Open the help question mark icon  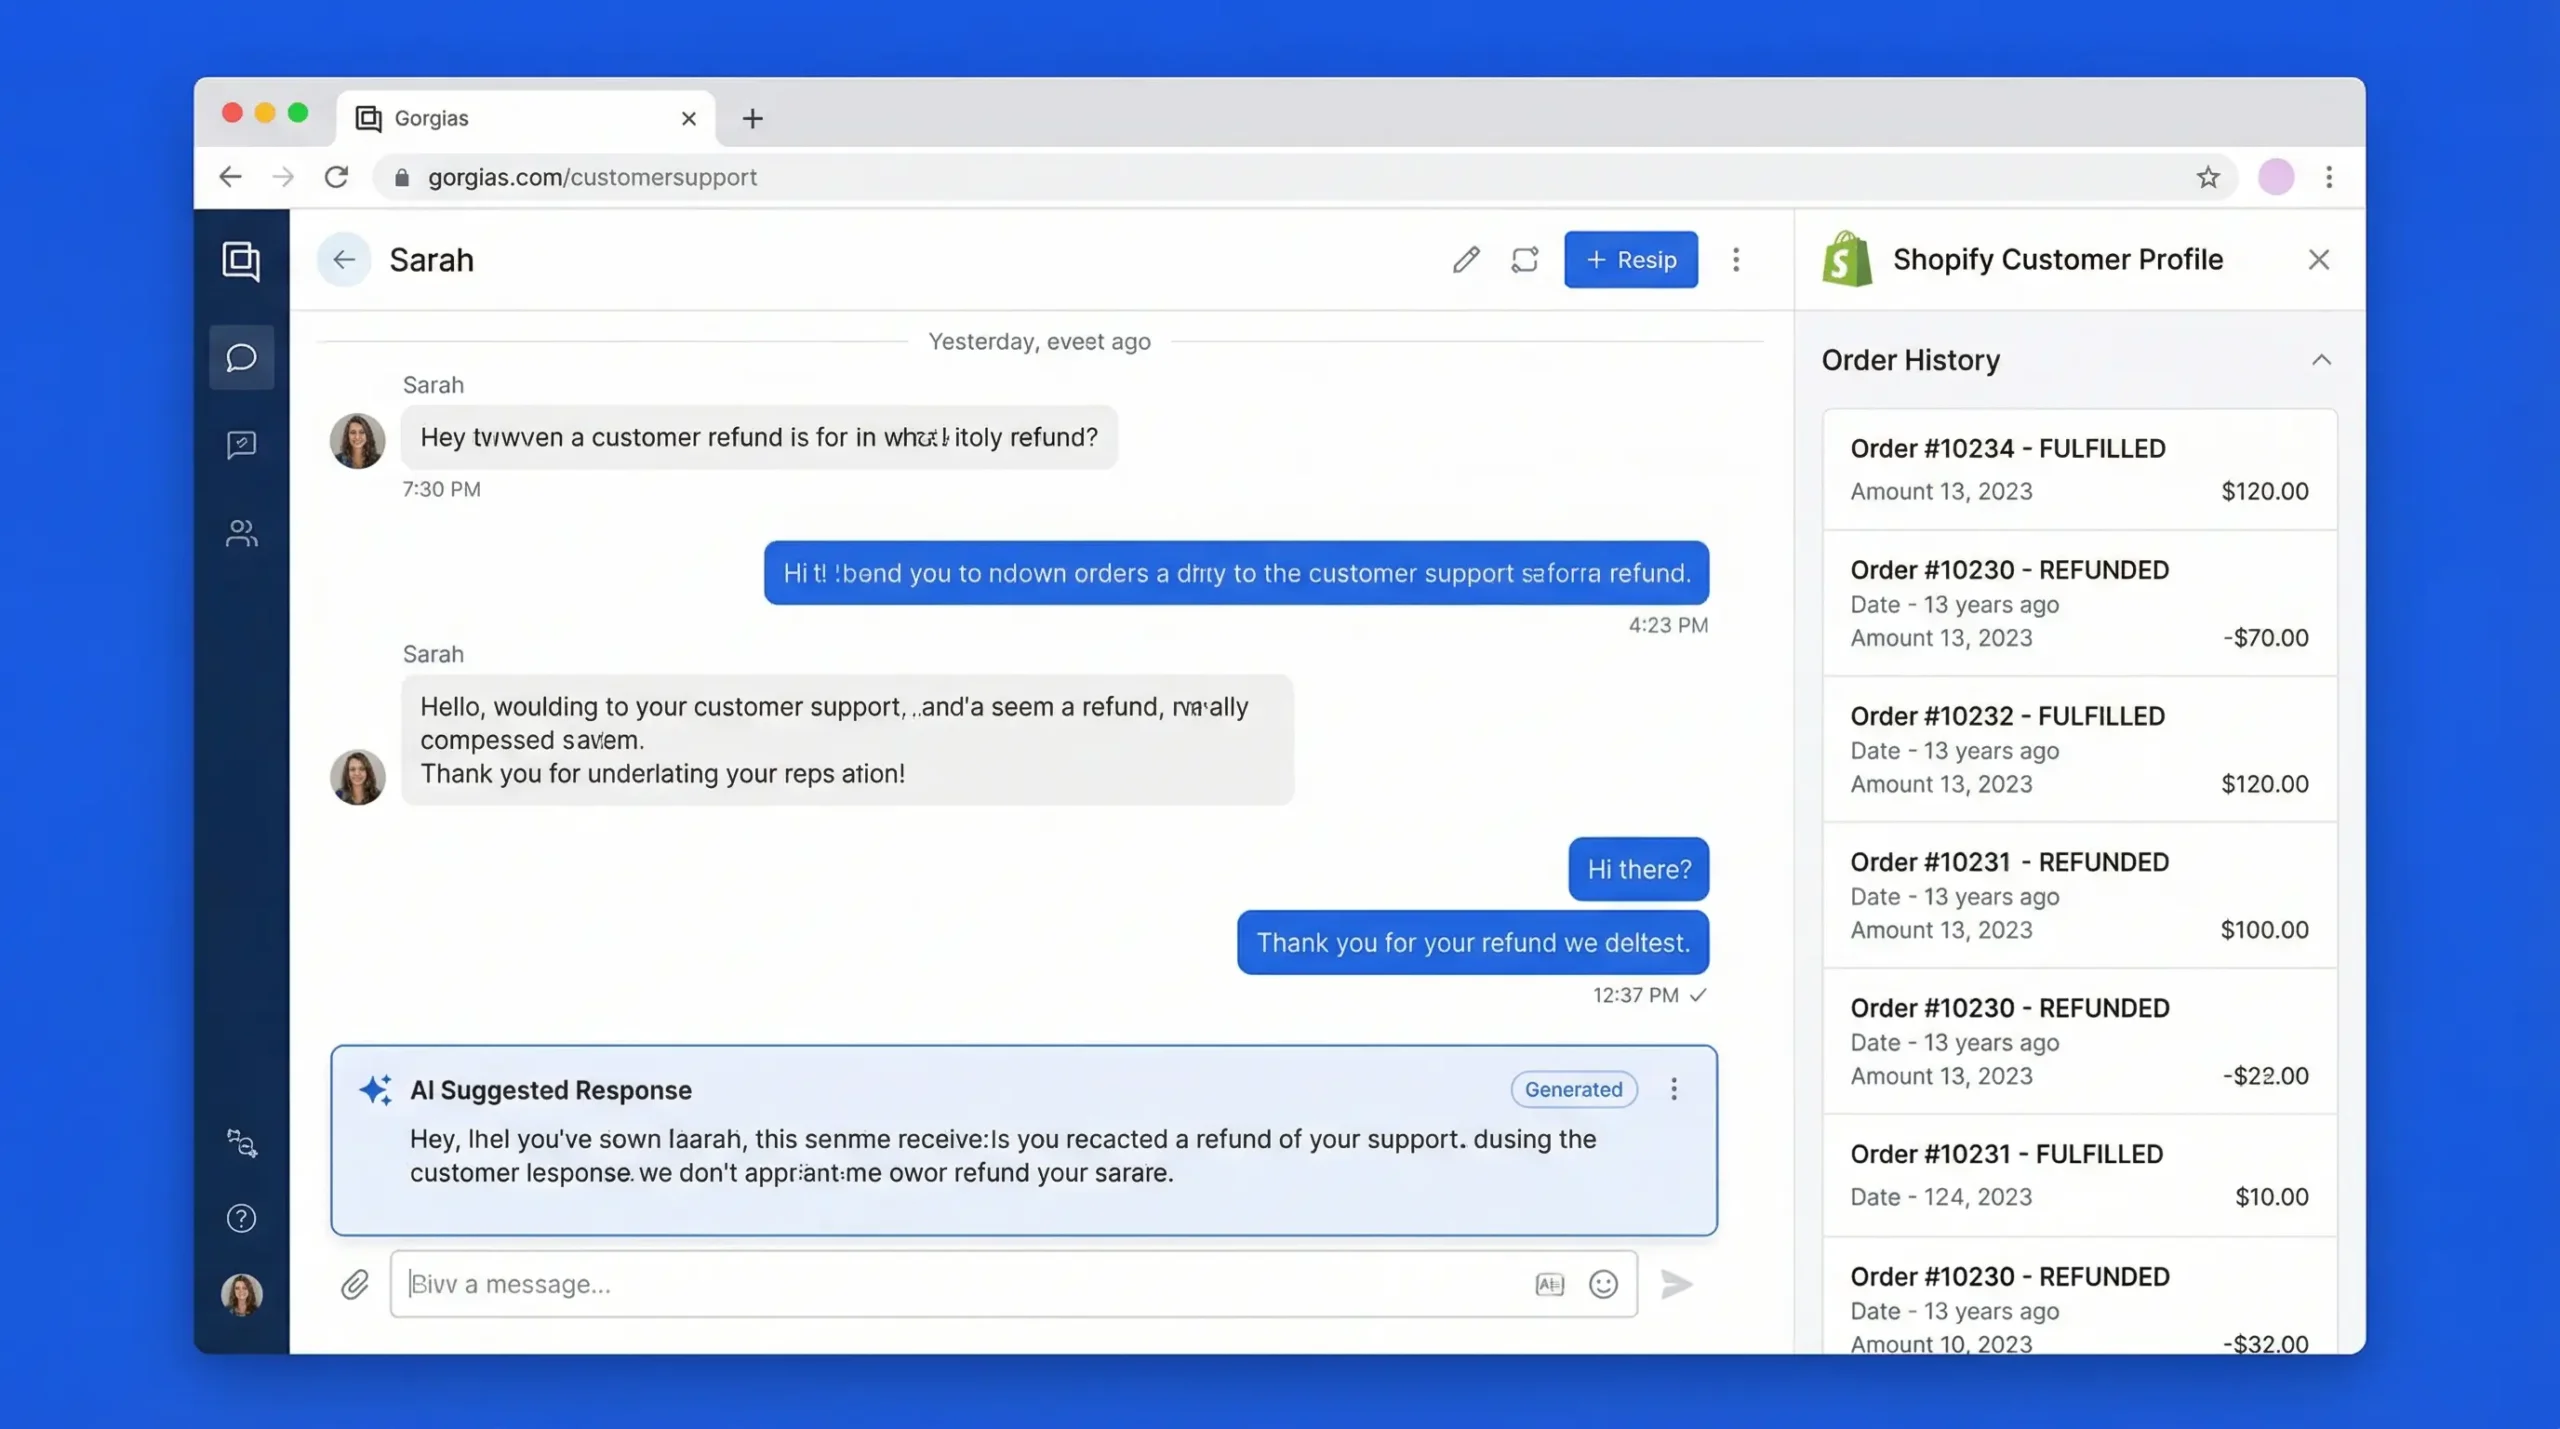tap(241, 1218)
